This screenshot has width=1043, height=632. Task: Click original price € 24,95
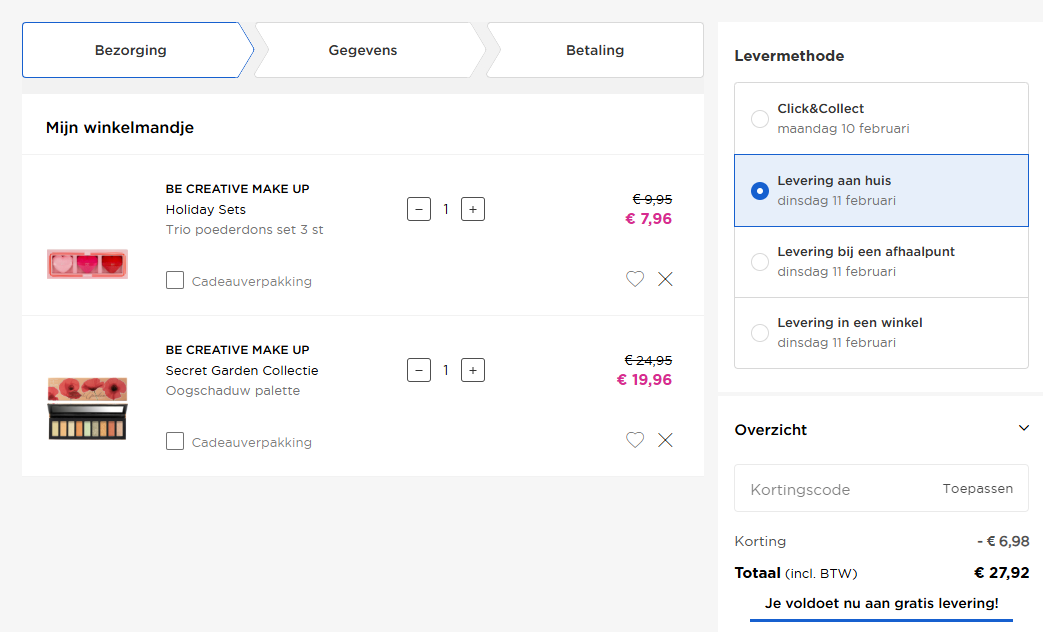tap(648, 361)
